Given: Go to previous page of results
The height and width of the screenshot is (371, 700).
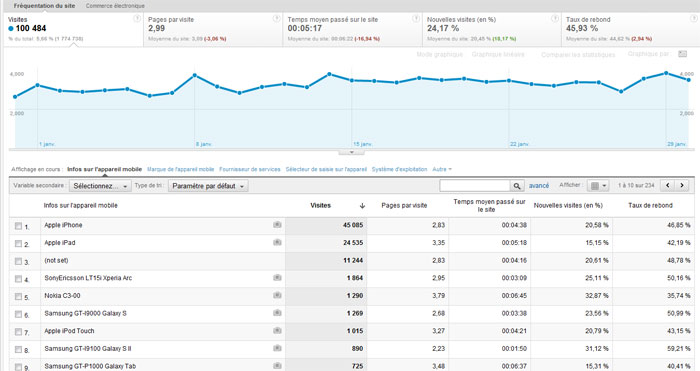Looking at the screenshot, I should (668, 185).
